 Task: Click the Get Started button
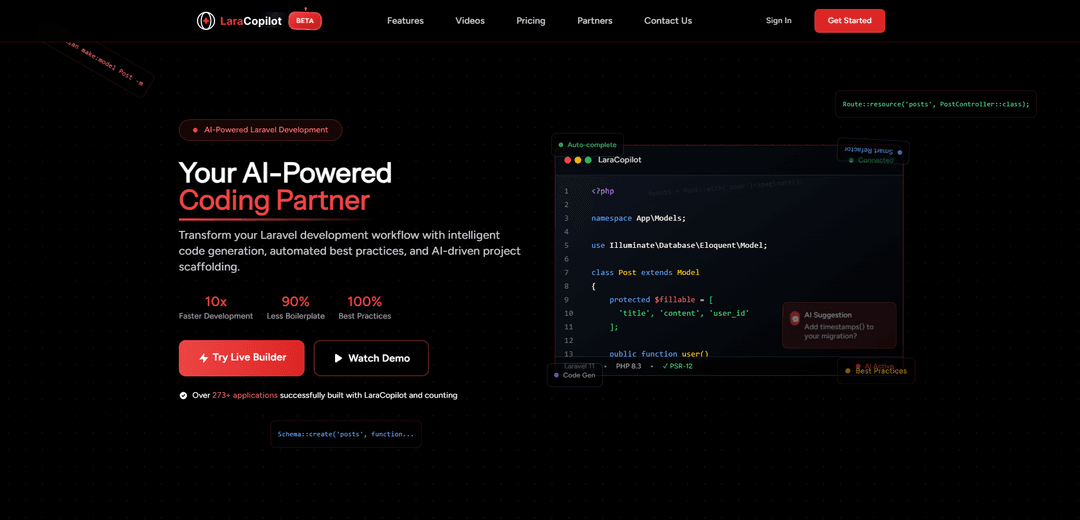pyautogui.click(x=849, y=21)
